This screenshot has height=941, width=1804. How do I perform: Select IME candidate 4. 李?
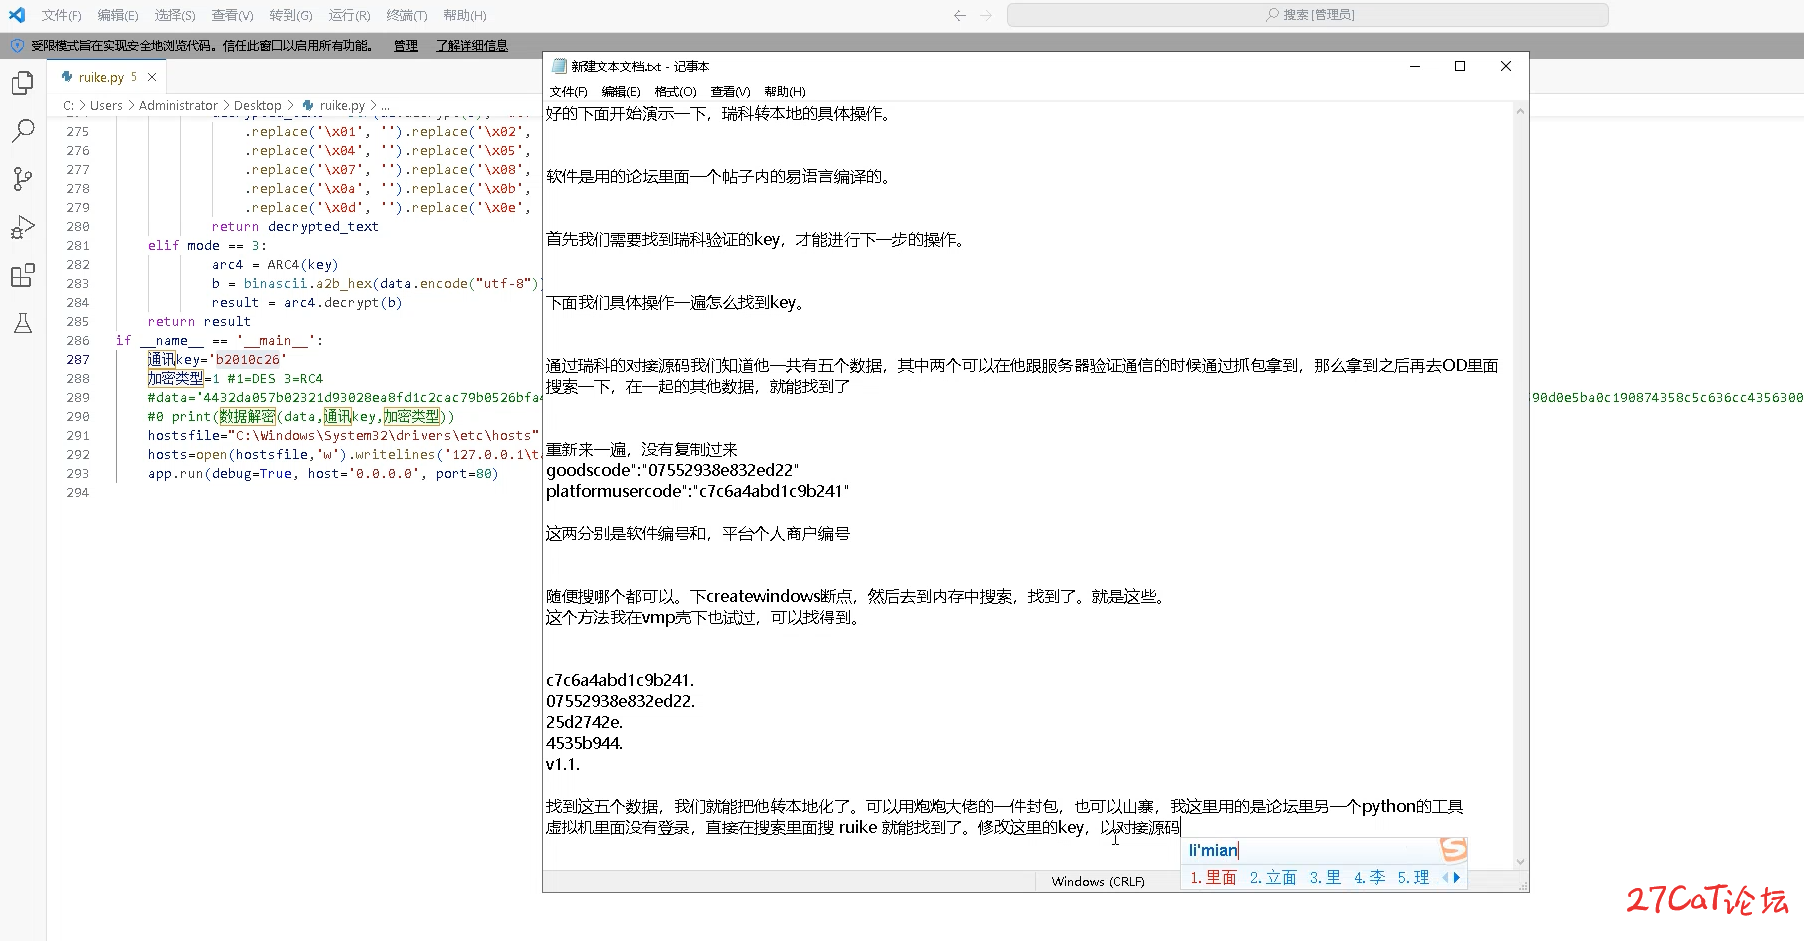click(x=1369, y=877)
